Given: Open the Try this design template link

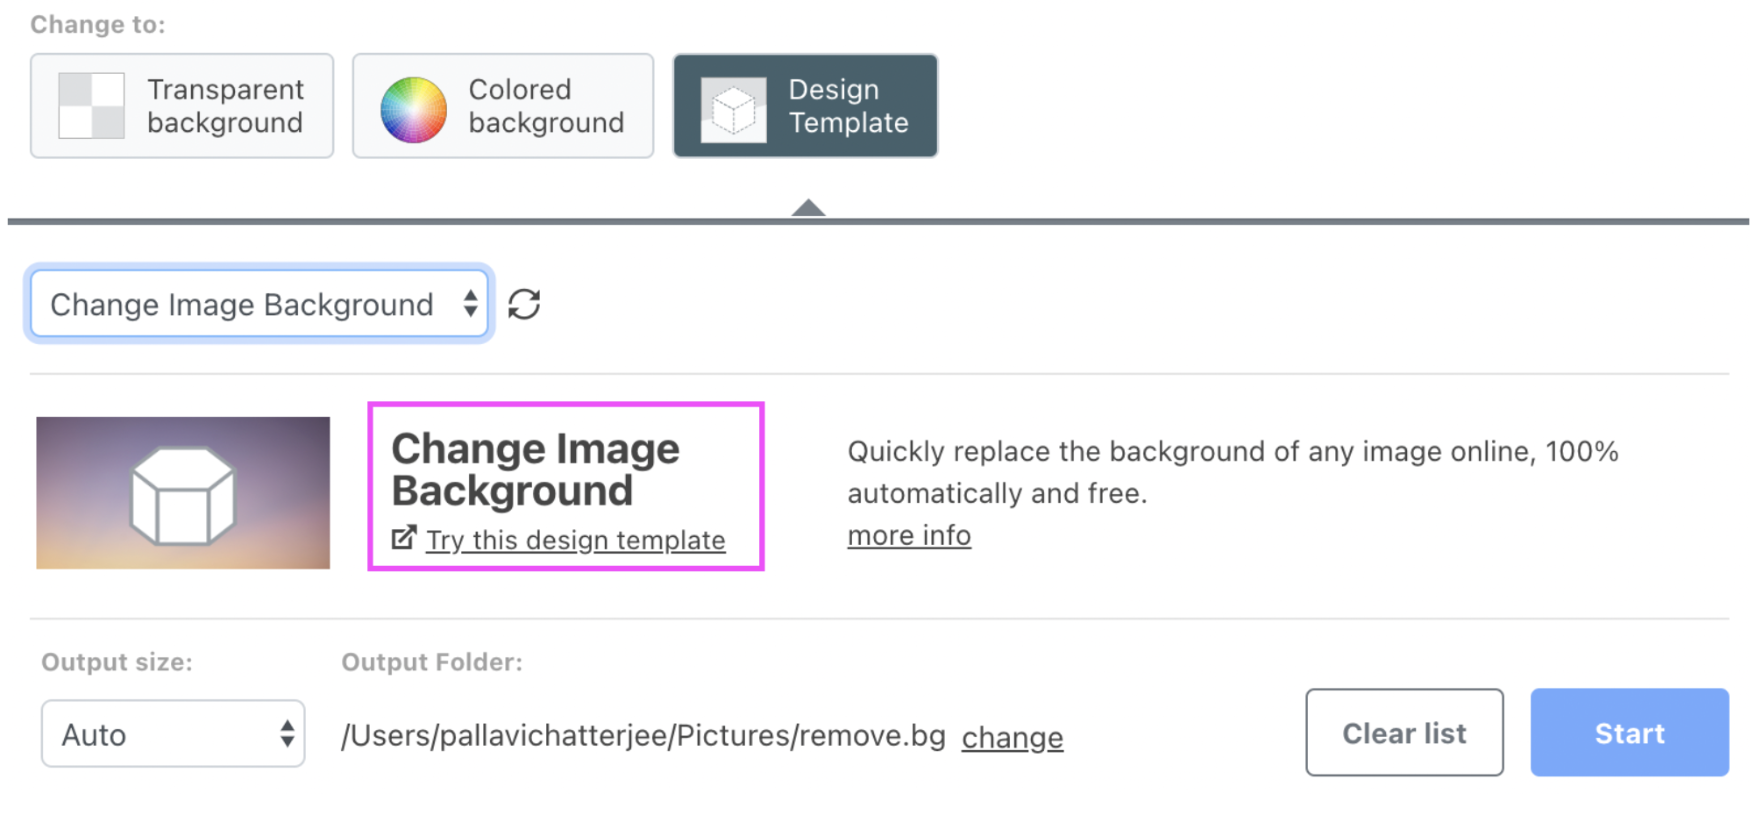Looking at the screenshot, I should [x=576, y=540].
